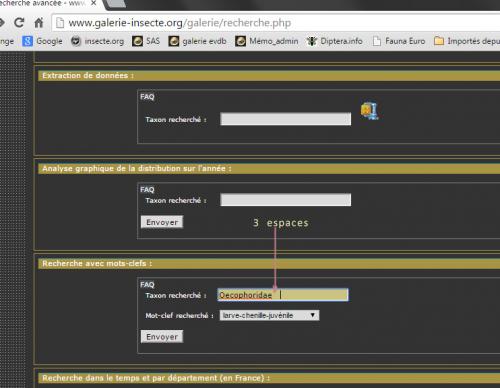This screenshot has height=388, width=500.
Task: Click Envoyer in Analyse graphique section
Action: 162,222
